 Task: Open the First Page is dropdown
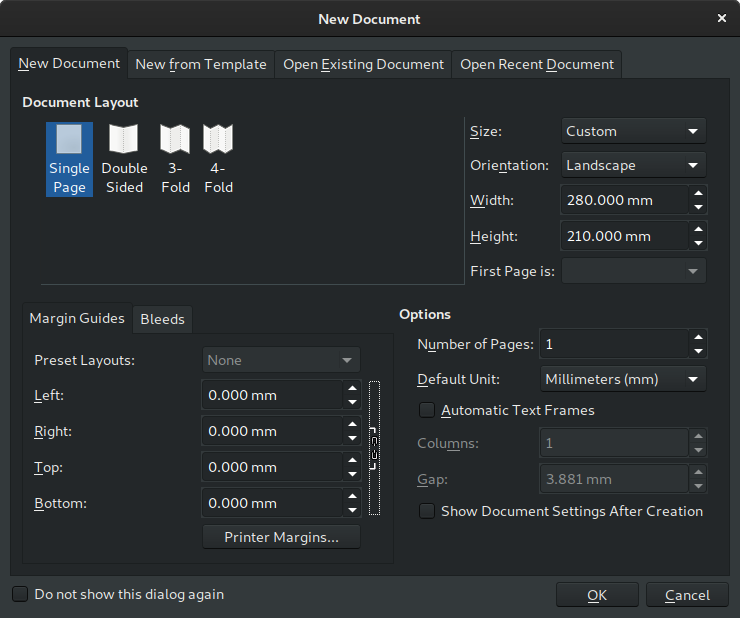click(x=633, y=271)
